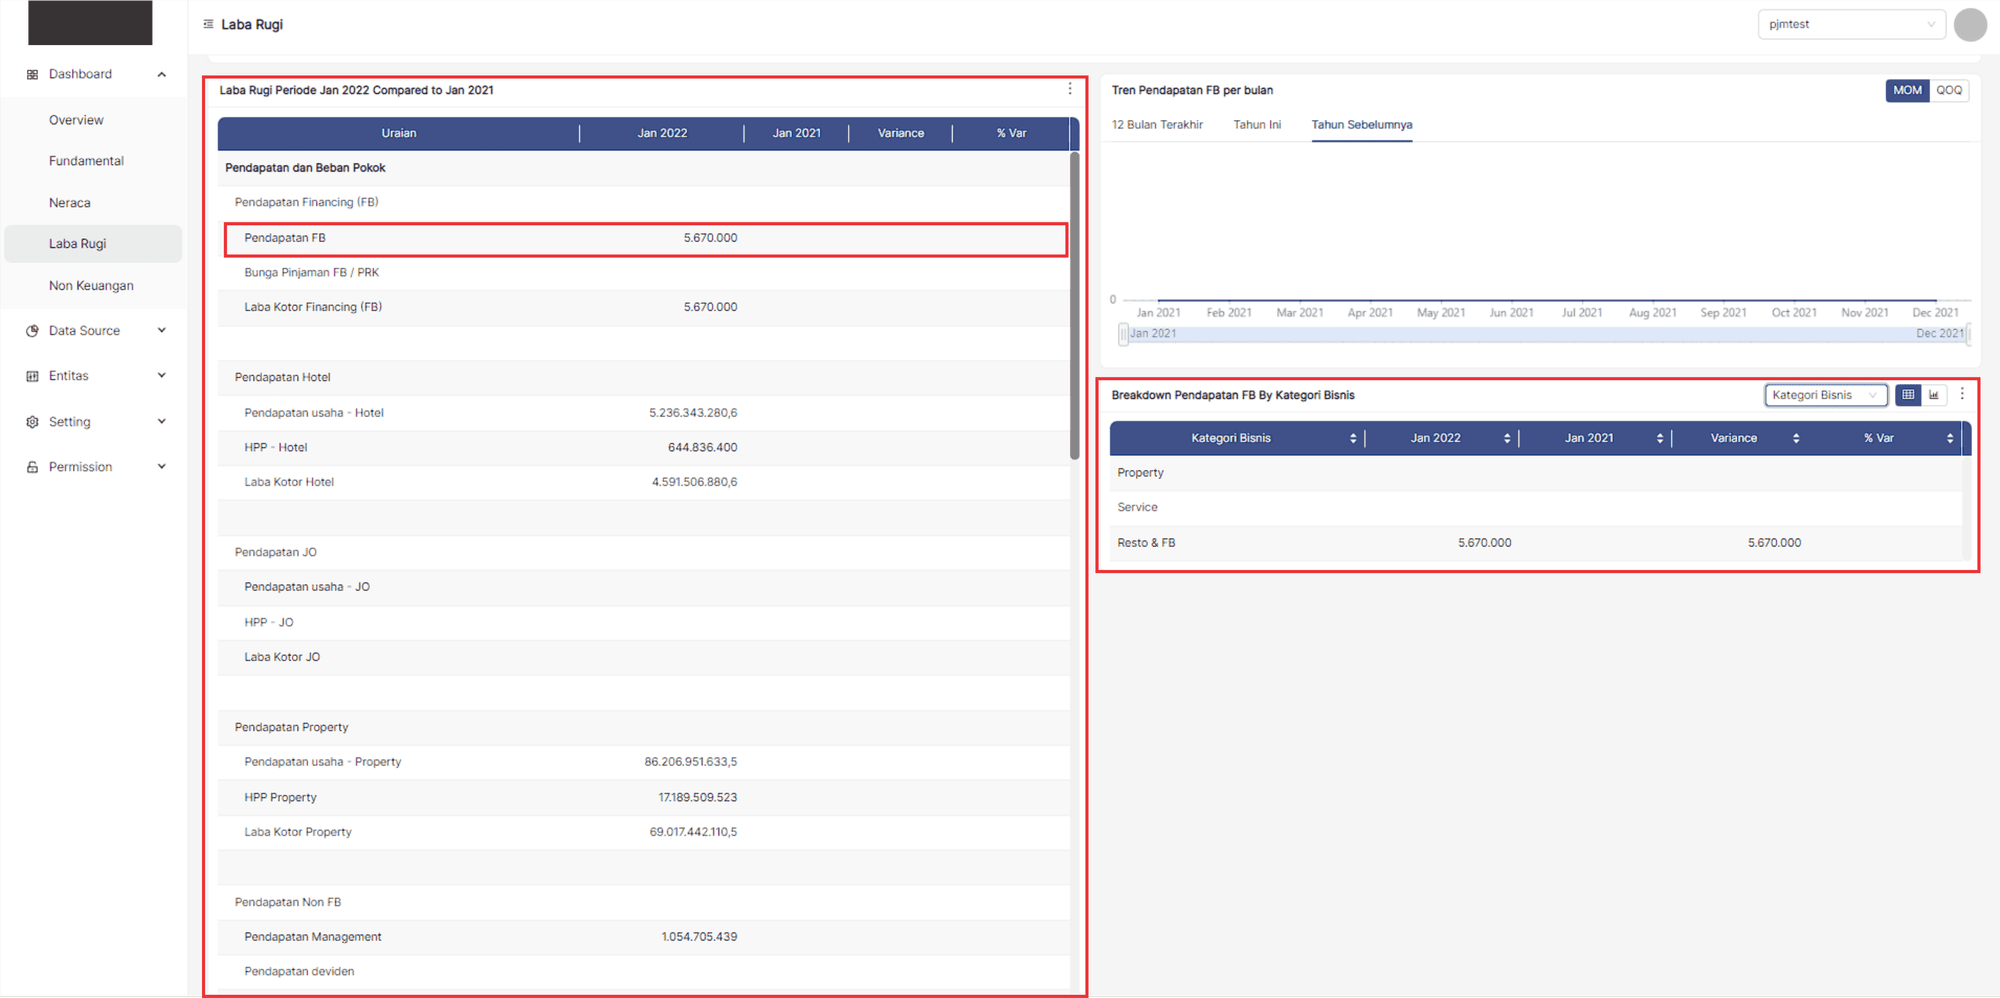This screenshot has height=998, width=2000.
Task: Go to the Neraca sidebar page
Action: tap(70, 203)
